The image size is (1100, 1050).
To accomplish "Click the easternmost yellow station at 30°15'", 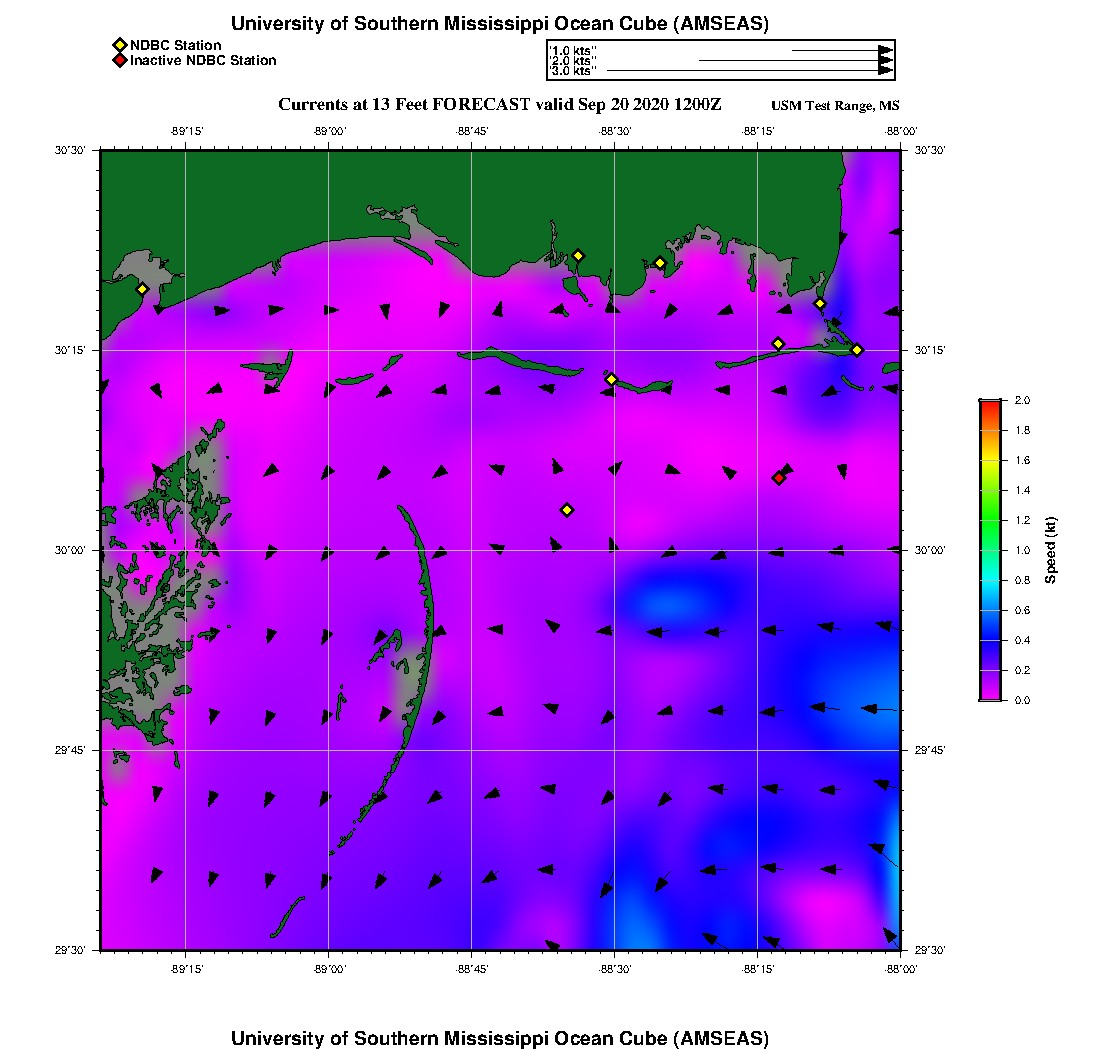I will click(x=857, y=349).
